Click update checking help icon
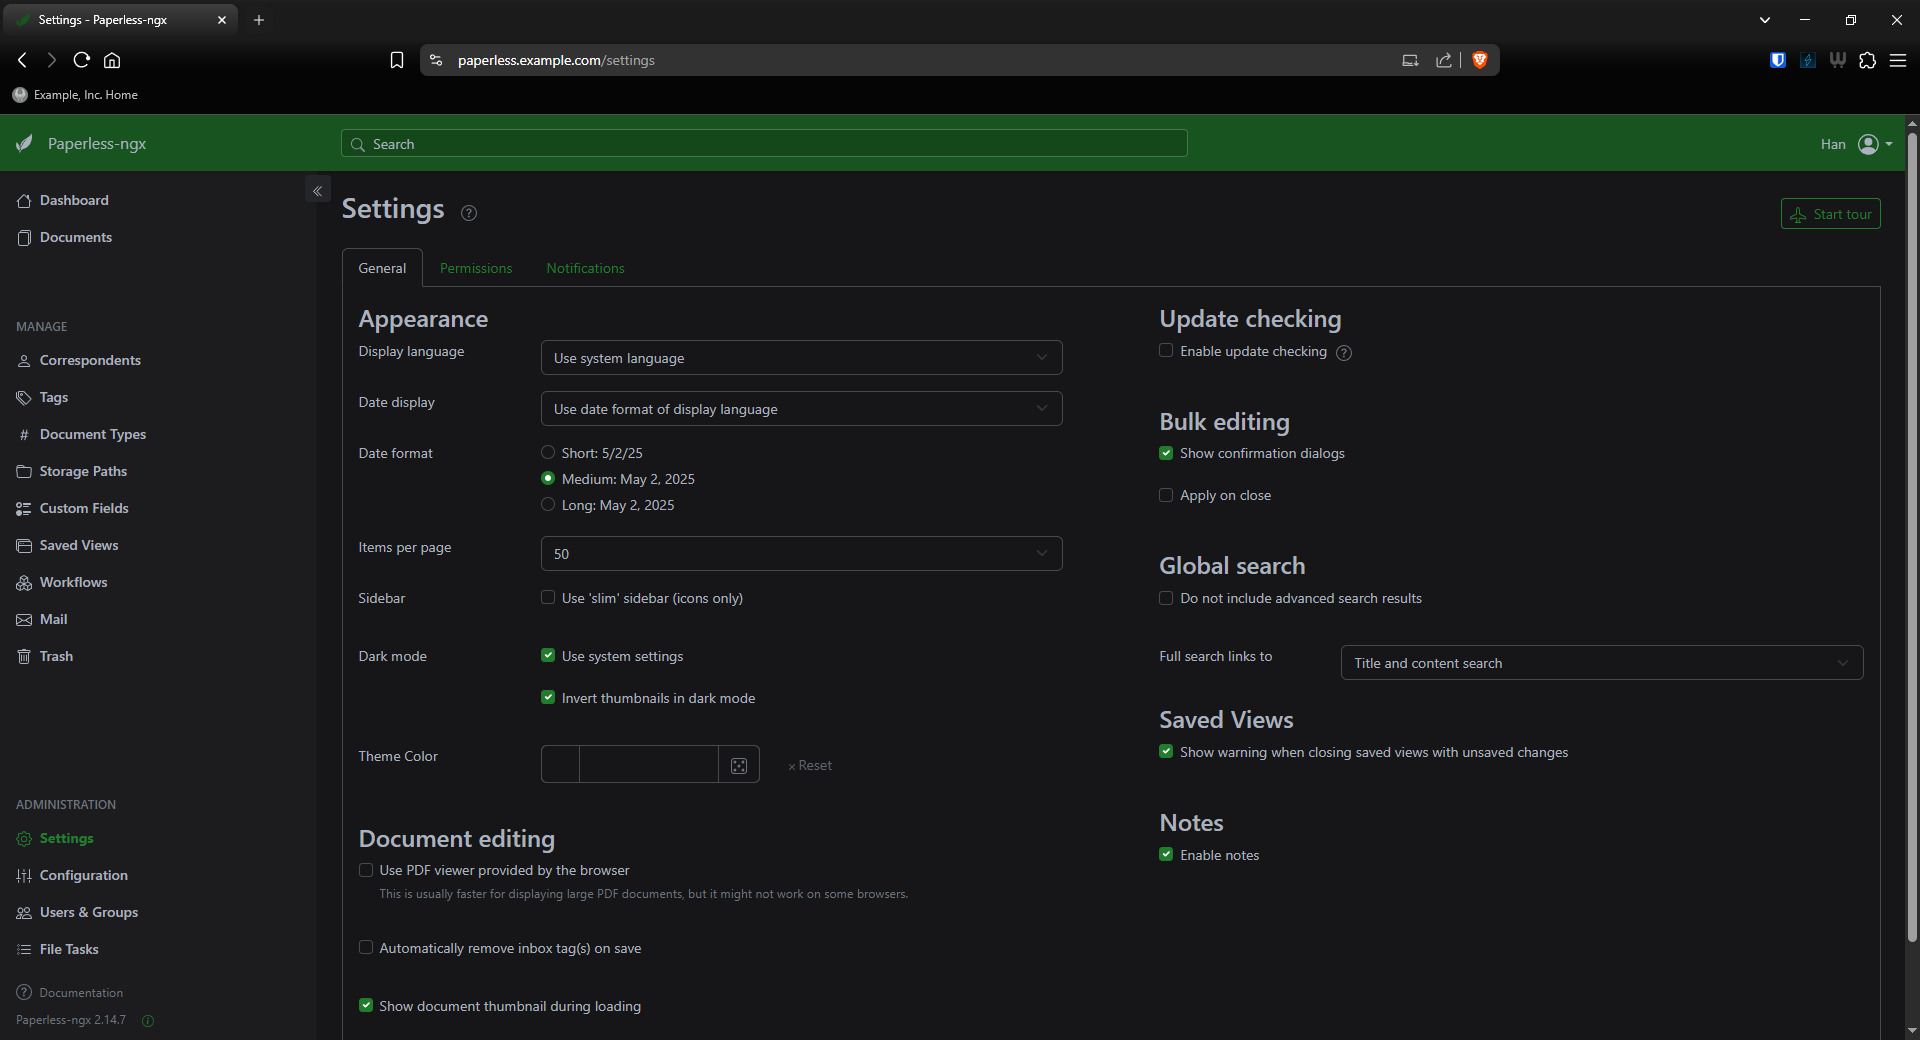Viewport: 1920px width, 1040px height. 1344,353
